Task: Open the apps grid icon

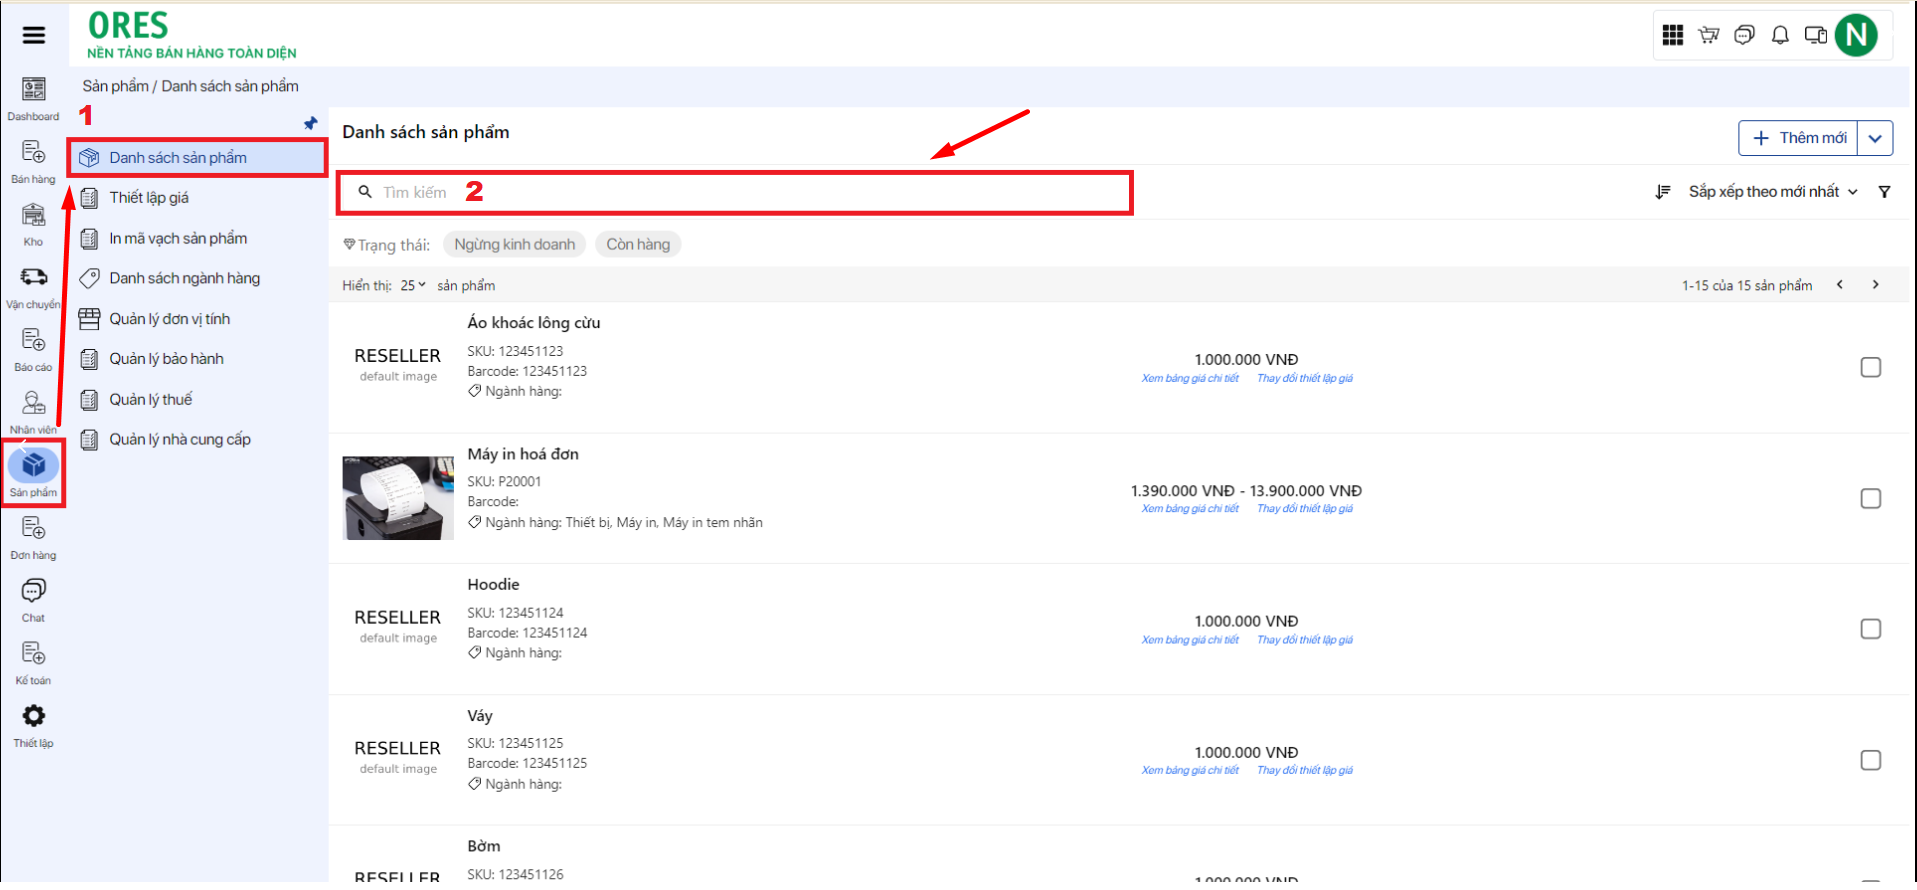Action: (1672, 36)
